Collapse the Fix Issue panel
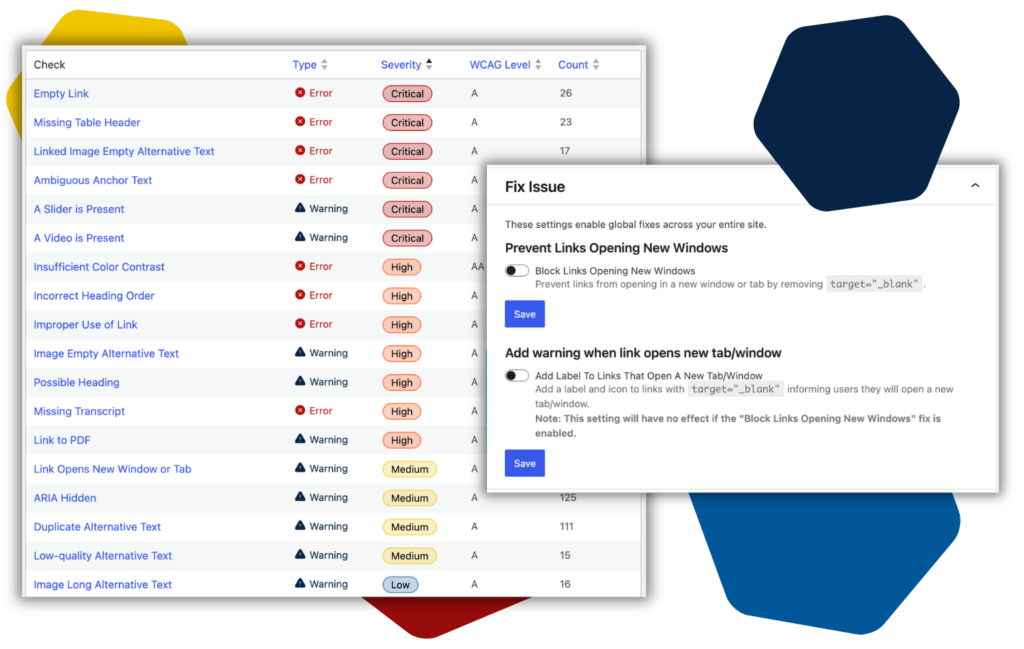 coord(975,185)
